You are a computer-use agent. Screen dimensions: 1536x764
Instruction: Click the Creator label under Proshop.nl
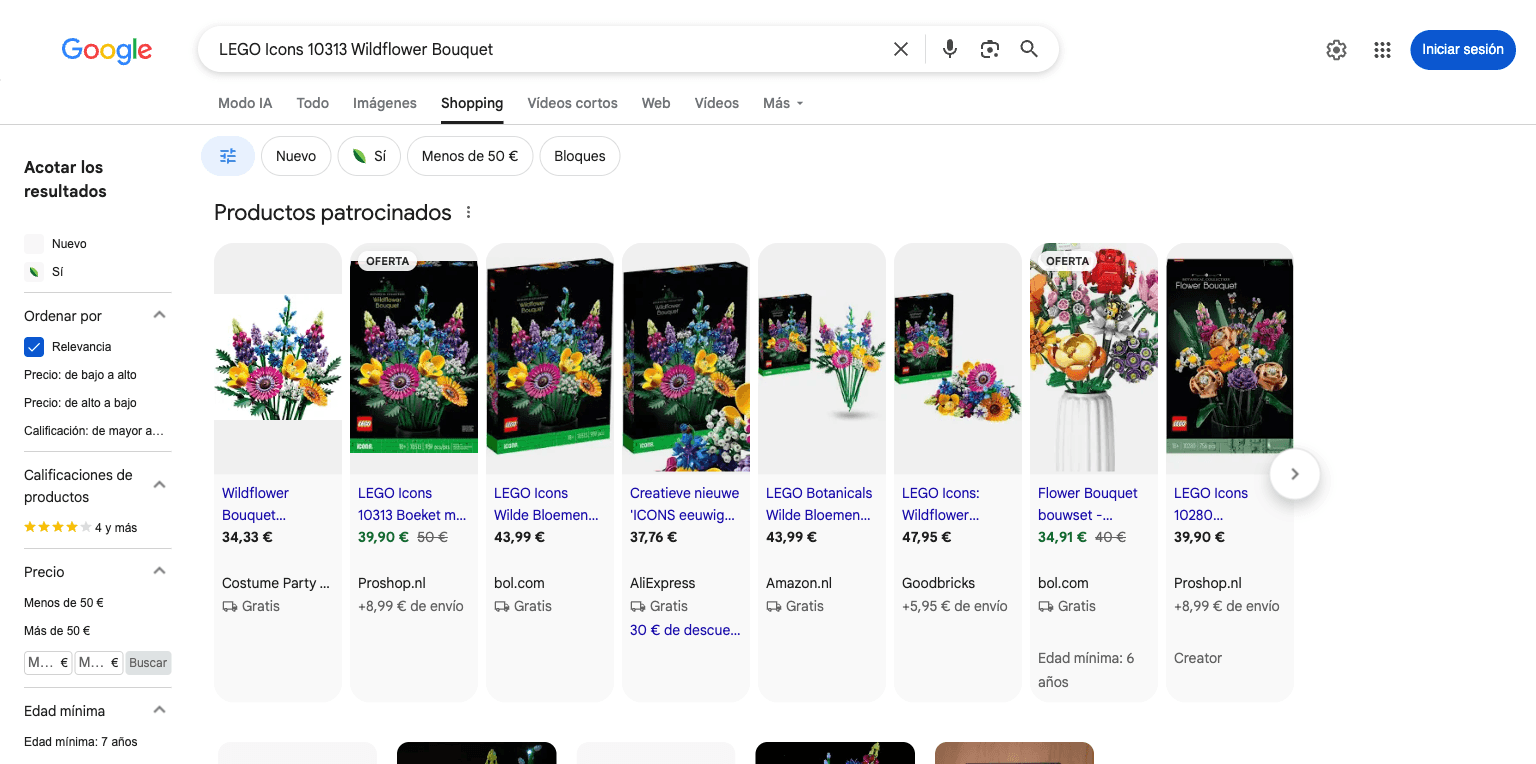[x=1198, y=658]
